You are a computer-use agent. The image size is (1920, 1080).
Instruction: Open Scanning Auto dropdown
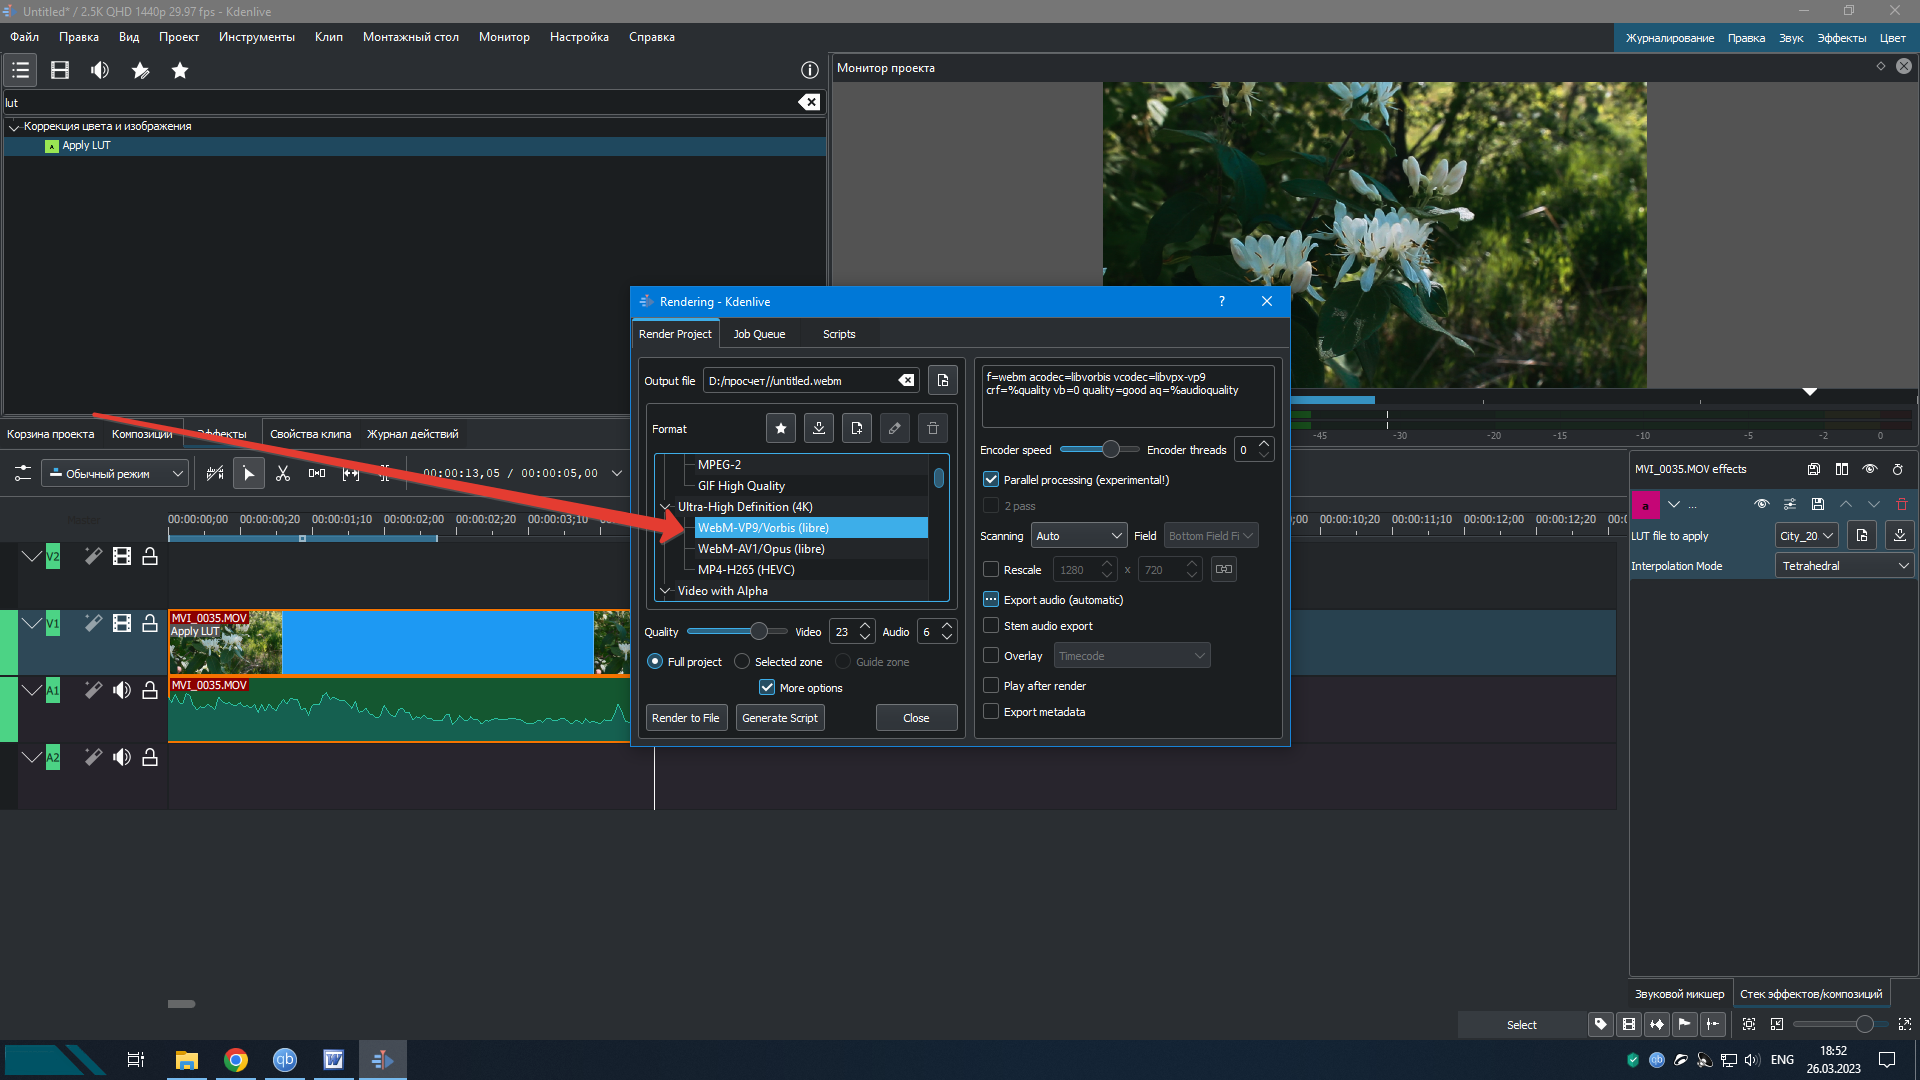pos(1079,536)
